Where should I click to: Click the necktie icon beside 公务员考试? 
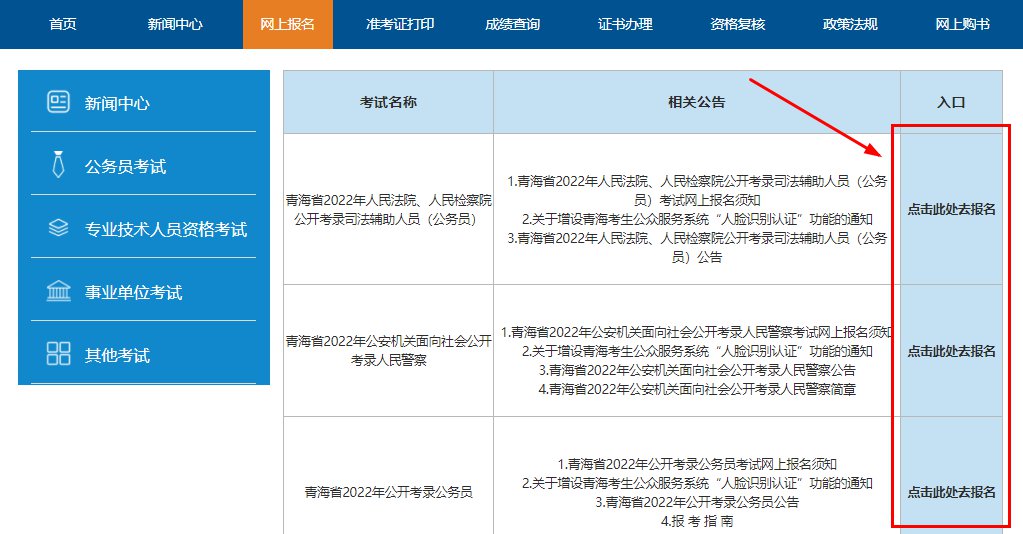click(x=59, y=165)
